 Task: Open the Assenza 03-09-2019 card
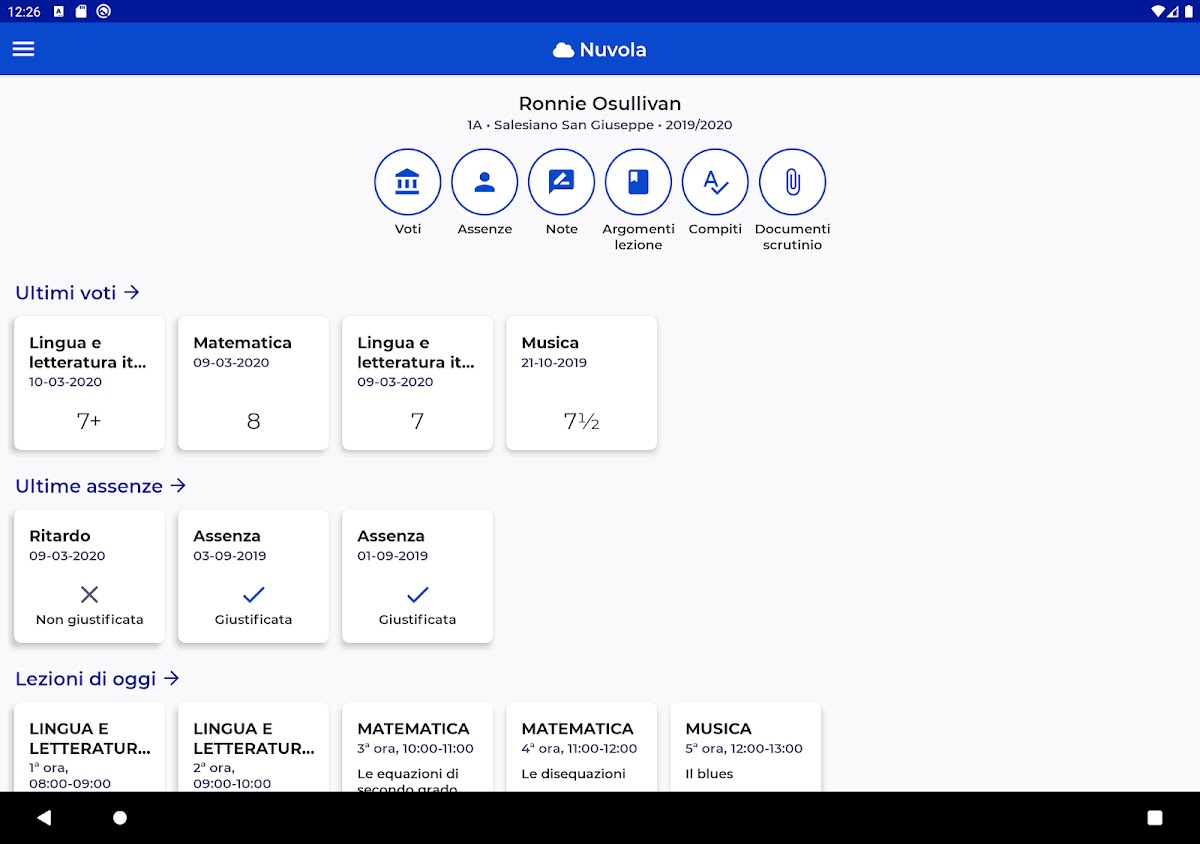coord(253,576)
